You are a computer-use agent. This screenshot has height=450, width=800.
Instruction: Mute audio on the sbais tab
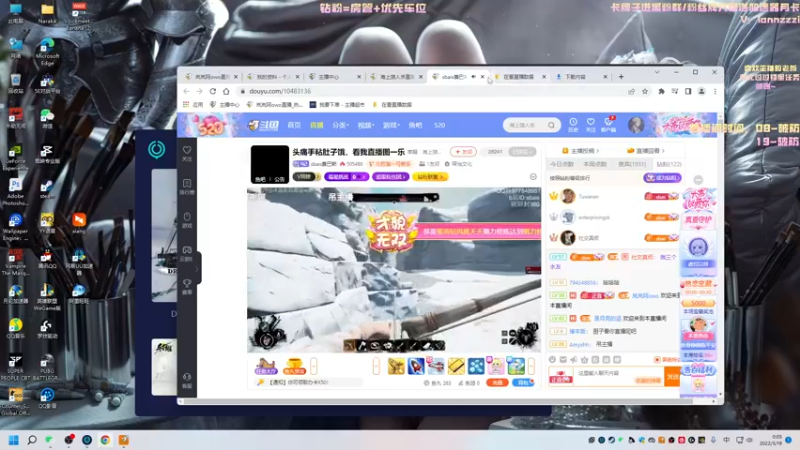(473, 77)
